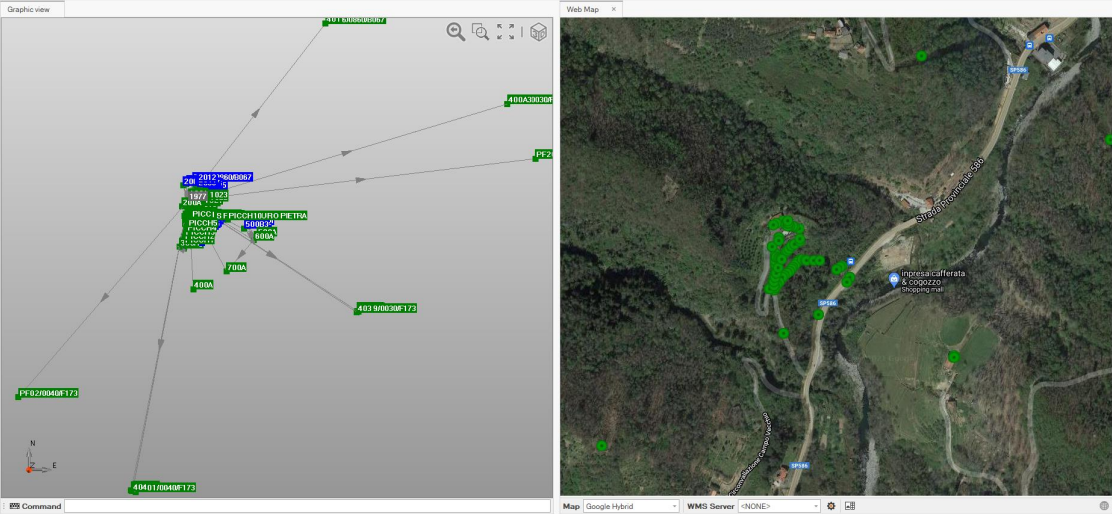Select point label 700A in graphic view

pyautogui.click(x=236, y=268)
